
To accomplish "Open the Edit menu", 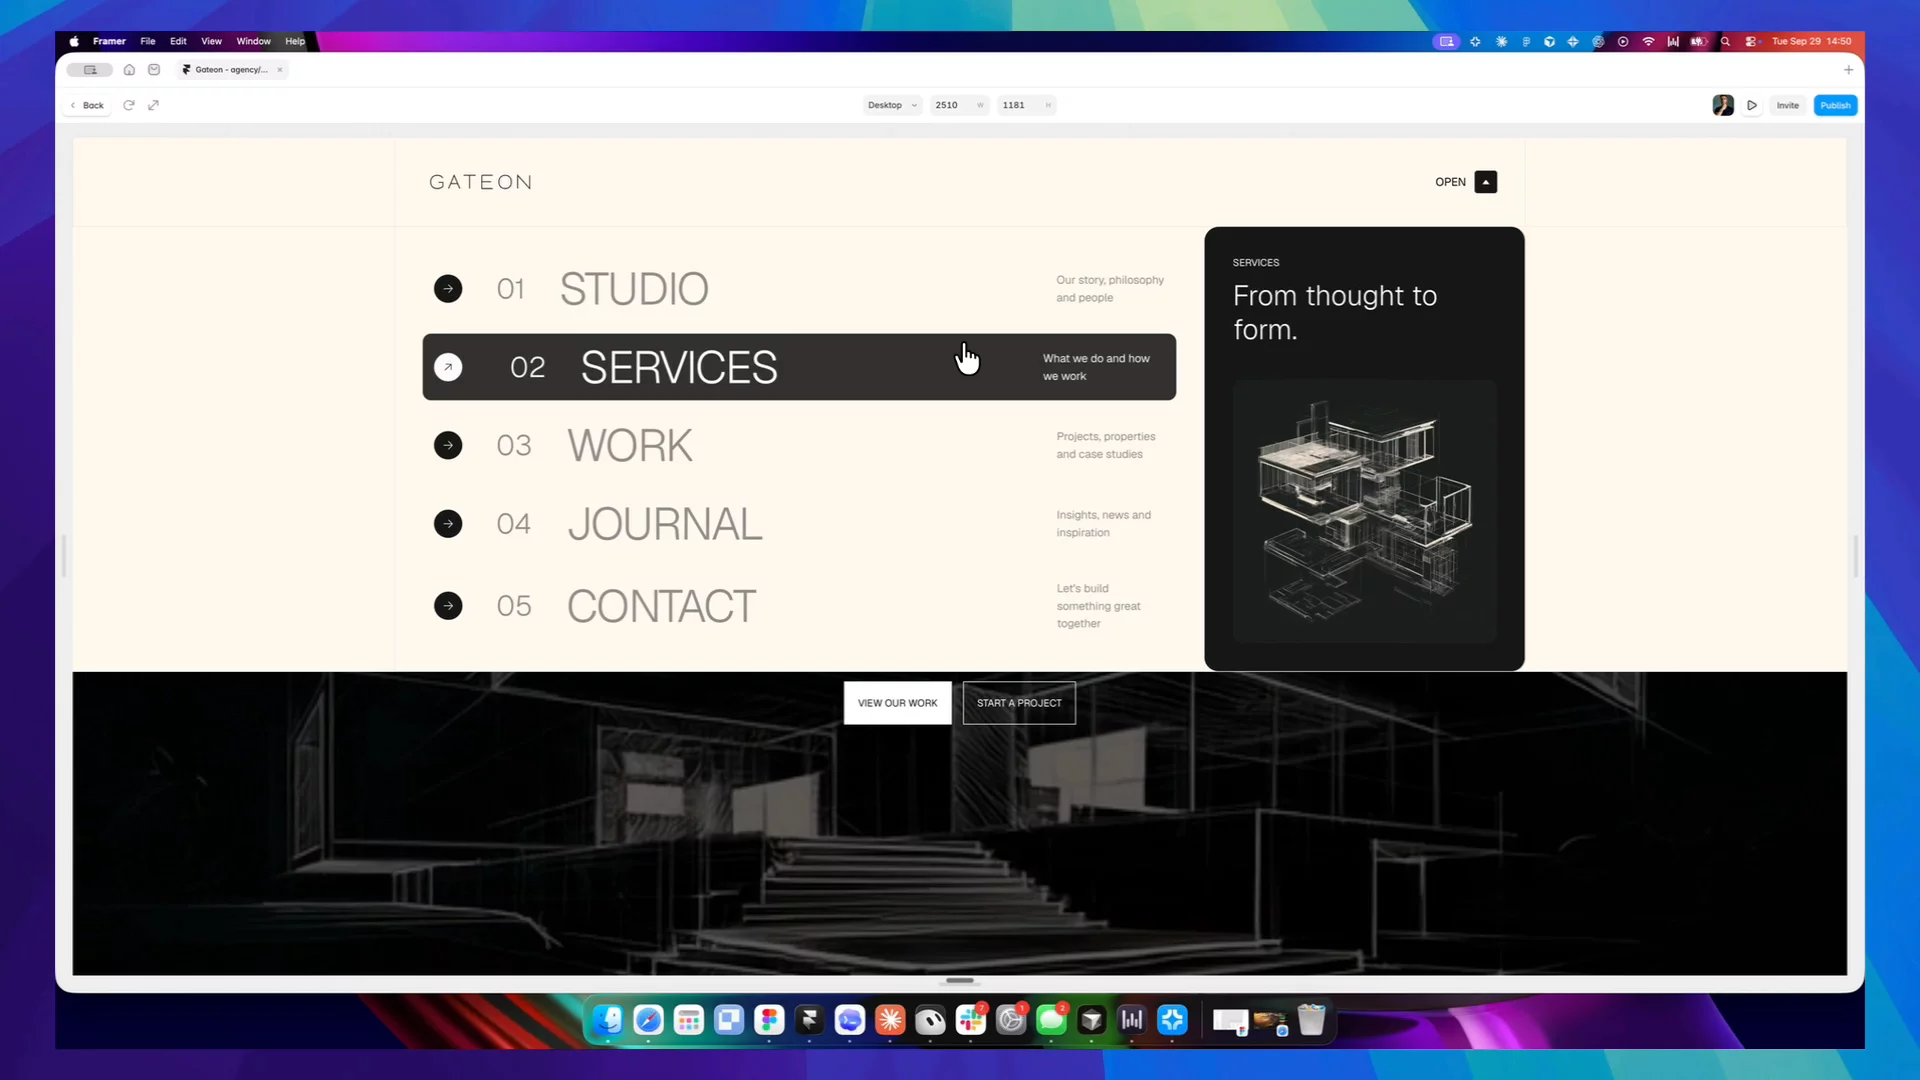I will tap(178, 41).
